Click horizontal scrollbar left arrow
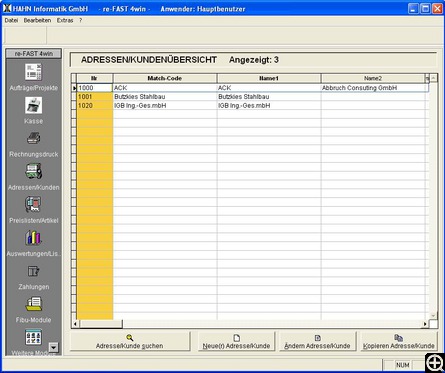This screenshot has height=373, width=445. pyautogui.click(x=75, y=324)
